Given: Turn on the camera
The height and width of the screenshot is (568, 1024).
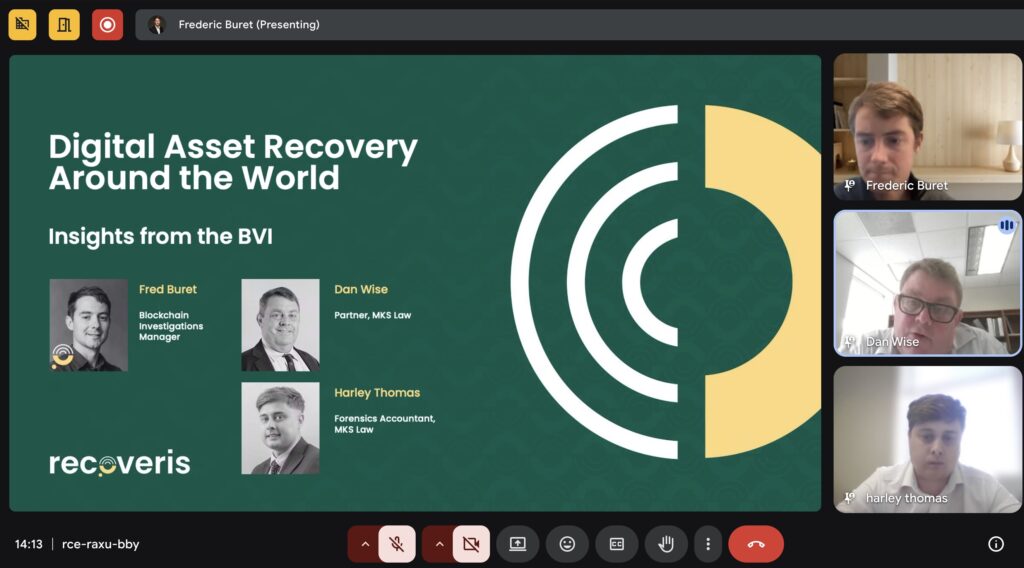Looking at the screenshot, I should [x=471, y=544].
